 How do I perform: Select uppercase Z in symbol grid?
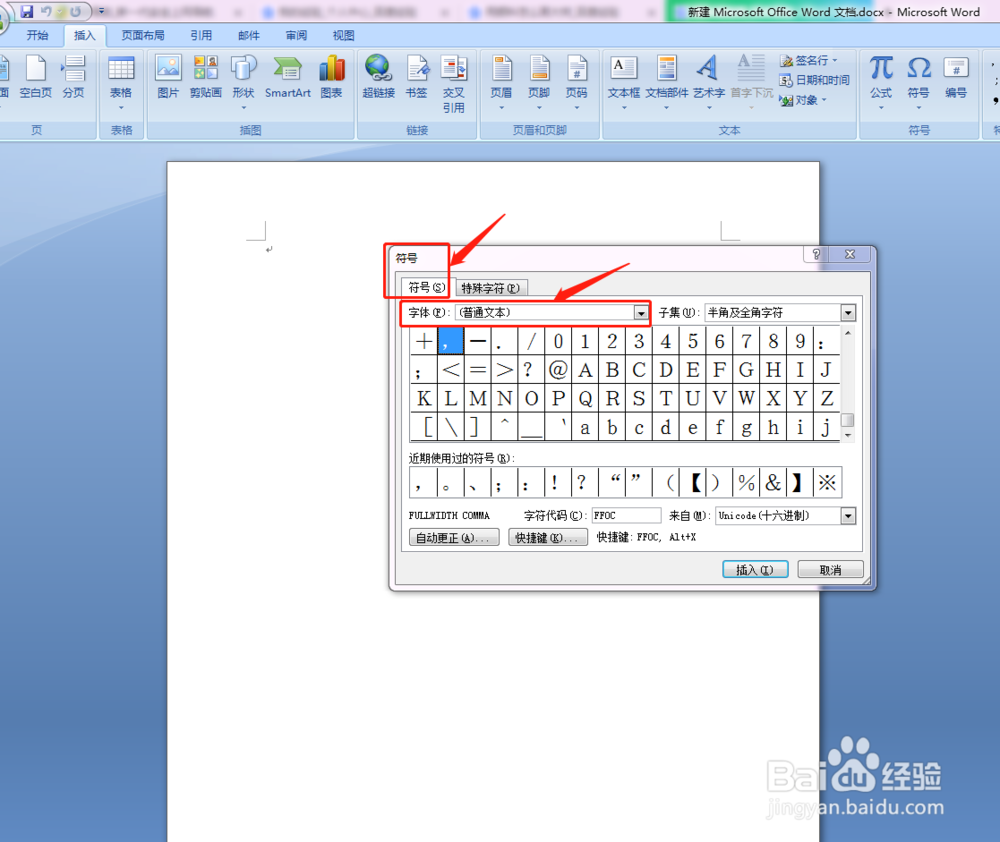[827, 399]
